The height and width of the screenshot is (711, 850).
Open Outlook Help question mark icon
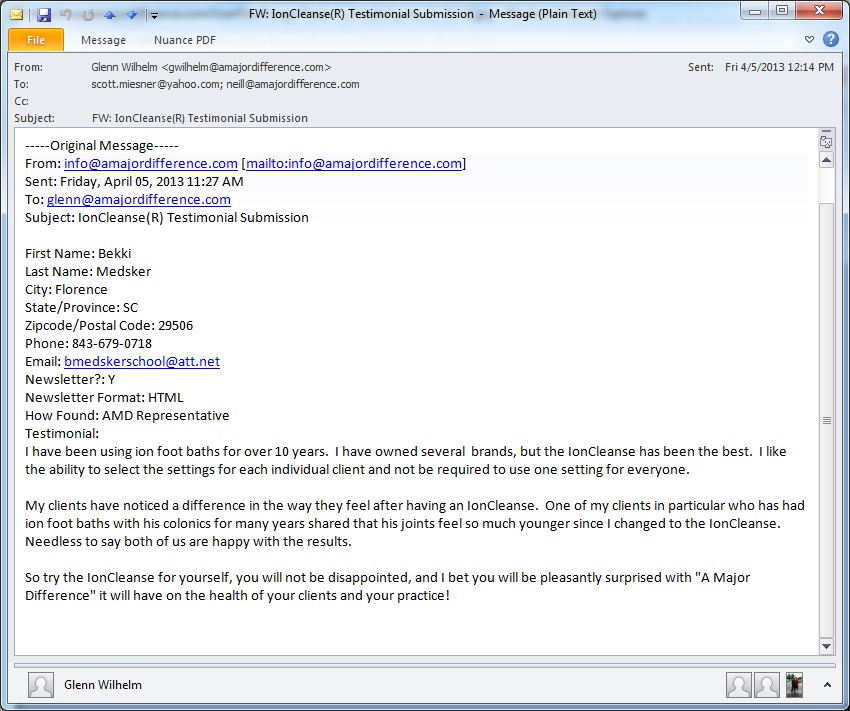tap(830, 39)
